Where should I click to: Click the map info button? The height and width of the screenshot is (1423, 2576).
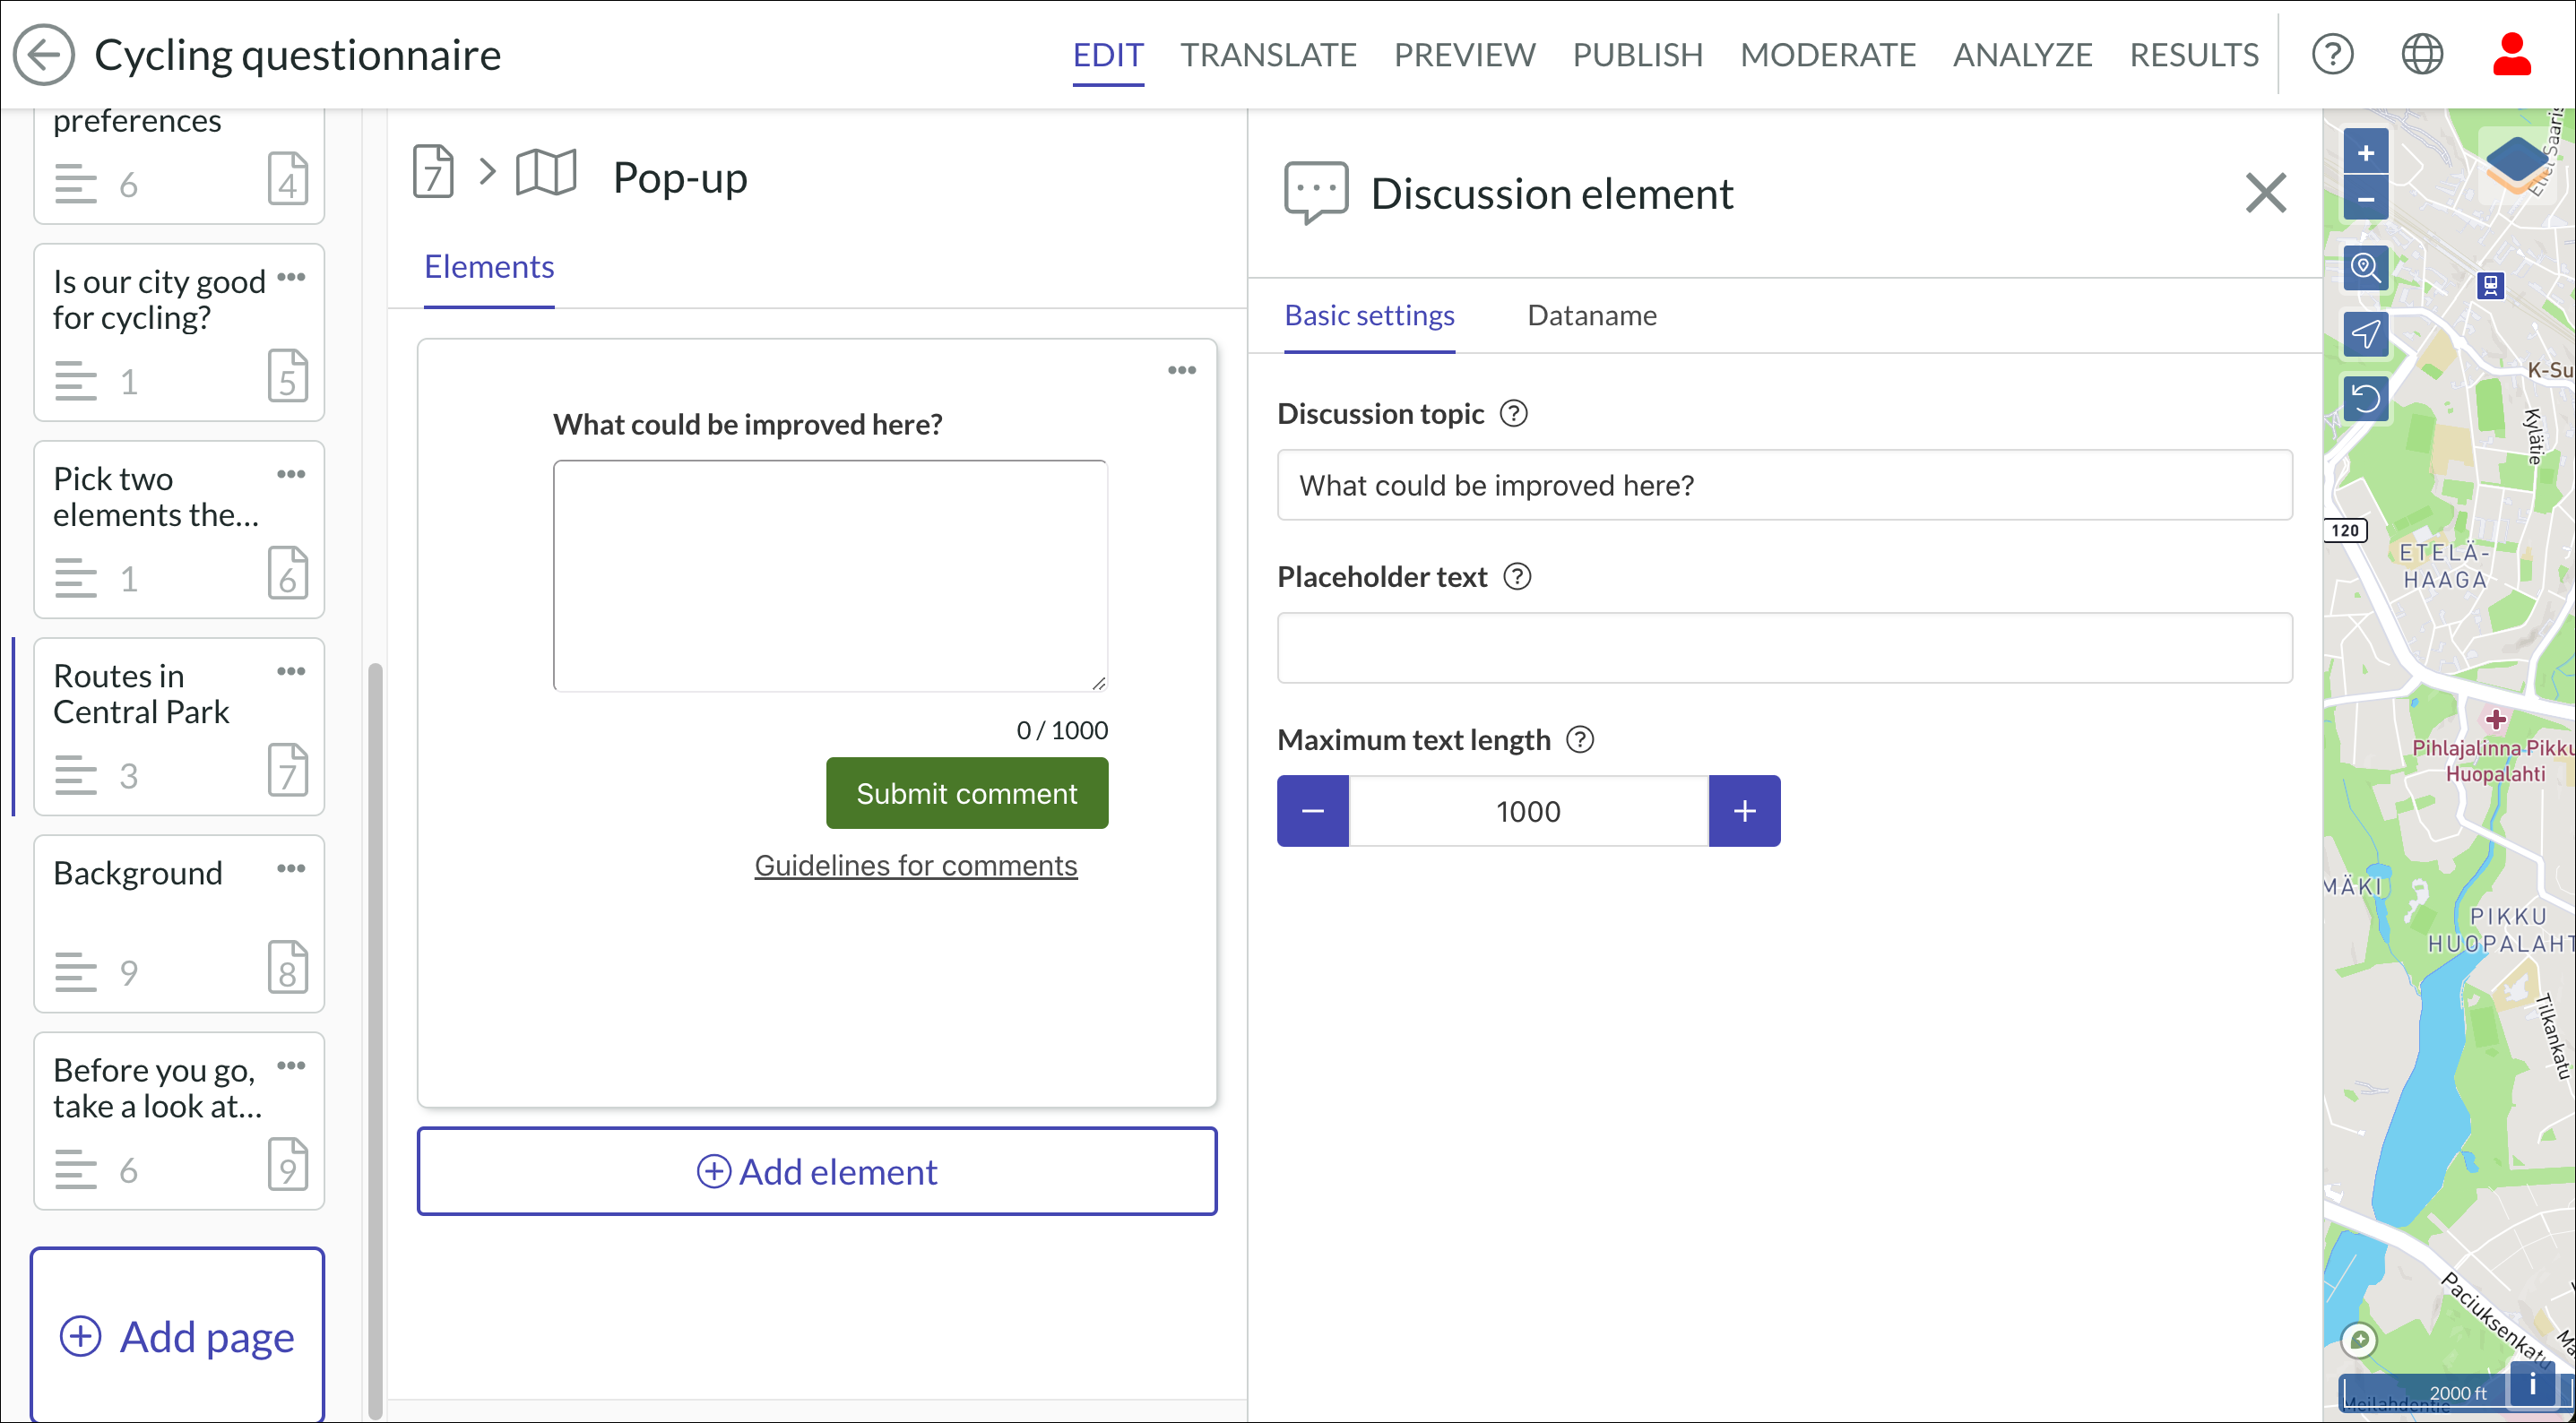coord(2532,1384)
